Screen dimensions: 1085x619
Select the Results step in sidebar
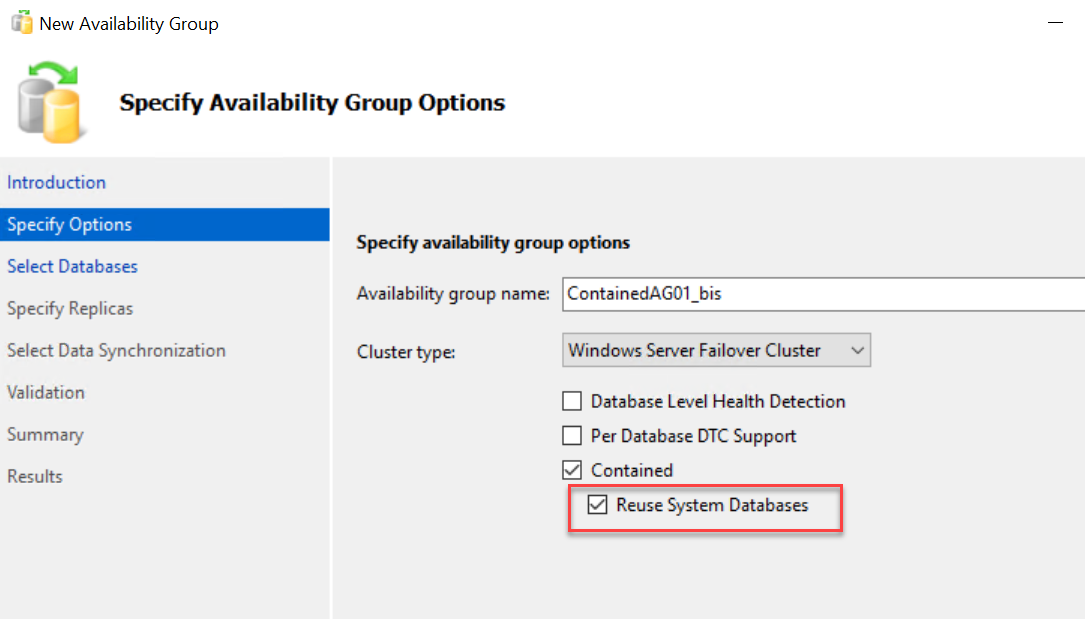click(35, 476)
